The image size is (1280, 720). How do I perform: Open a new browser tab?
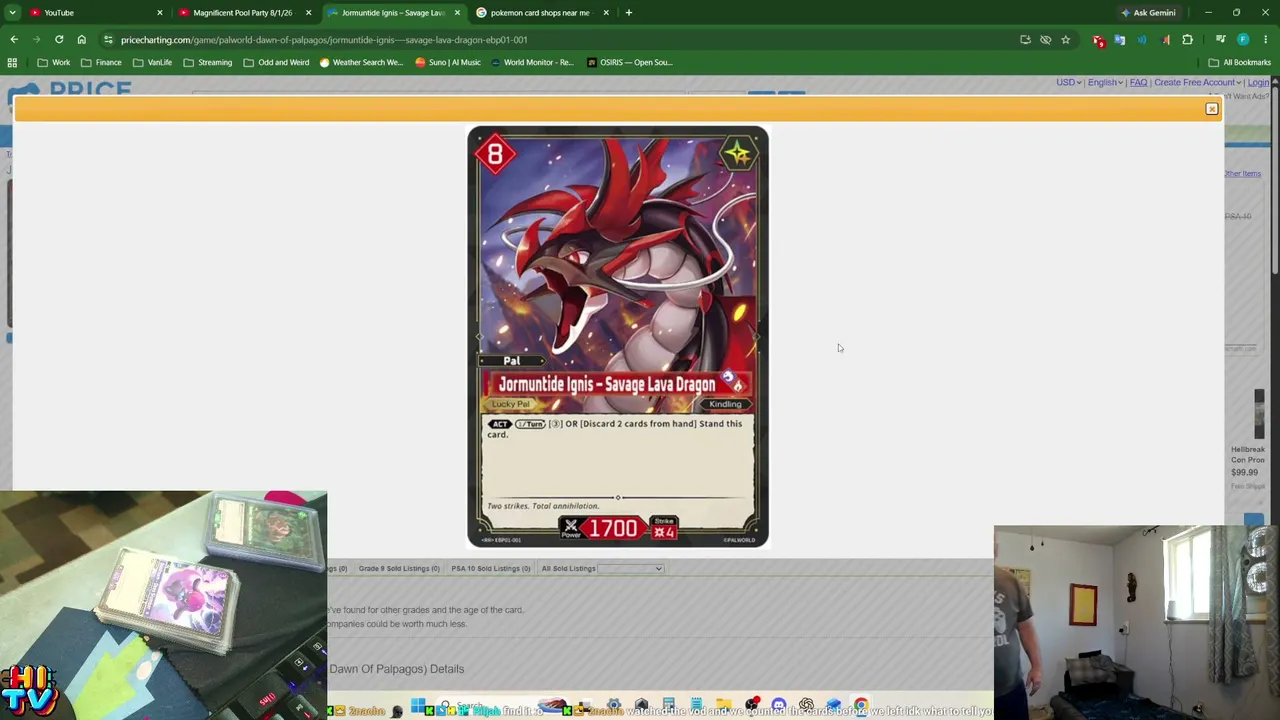tap(628, 13)
